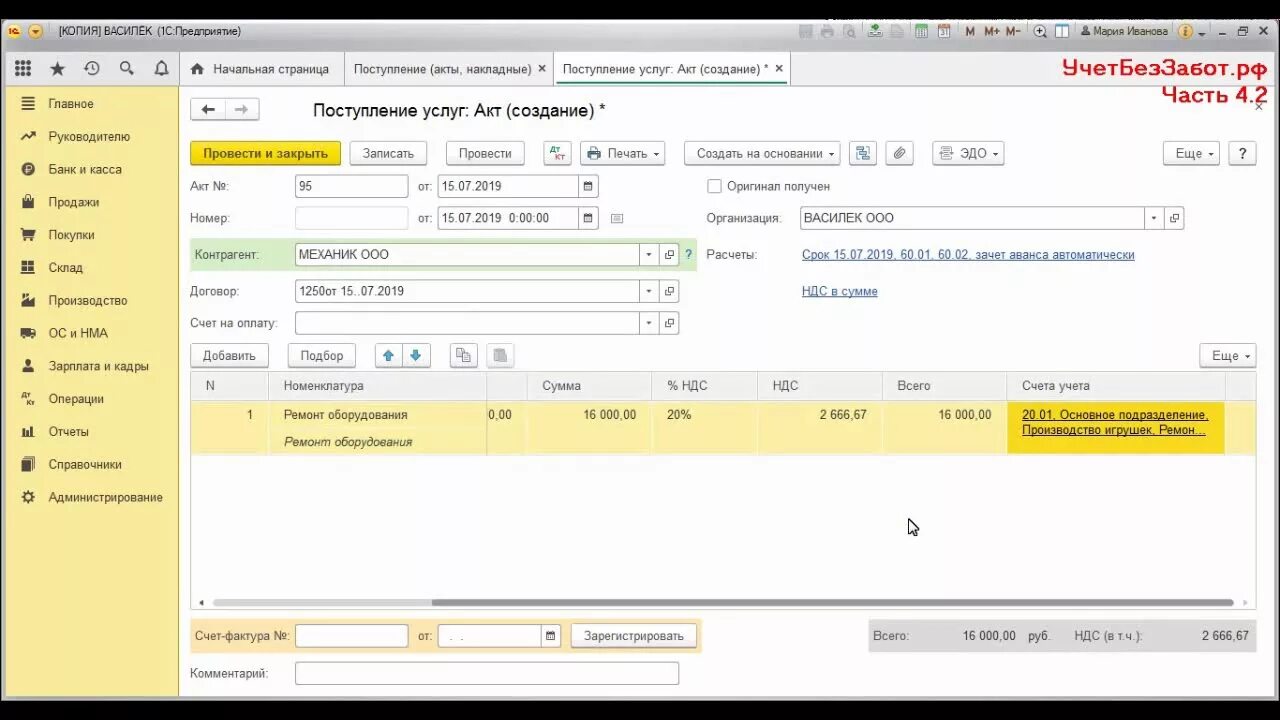
Task: Click the Комментарий input field
Action: coord(487,673)
